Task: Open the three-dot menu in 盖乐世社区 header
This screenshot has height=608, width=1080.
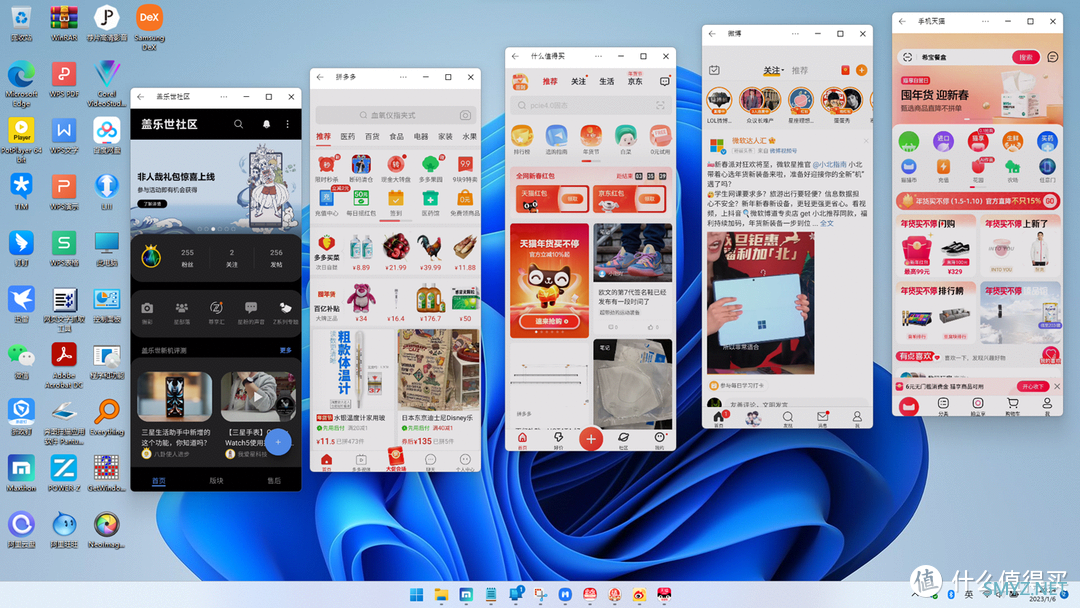Action: pos(288,124)
